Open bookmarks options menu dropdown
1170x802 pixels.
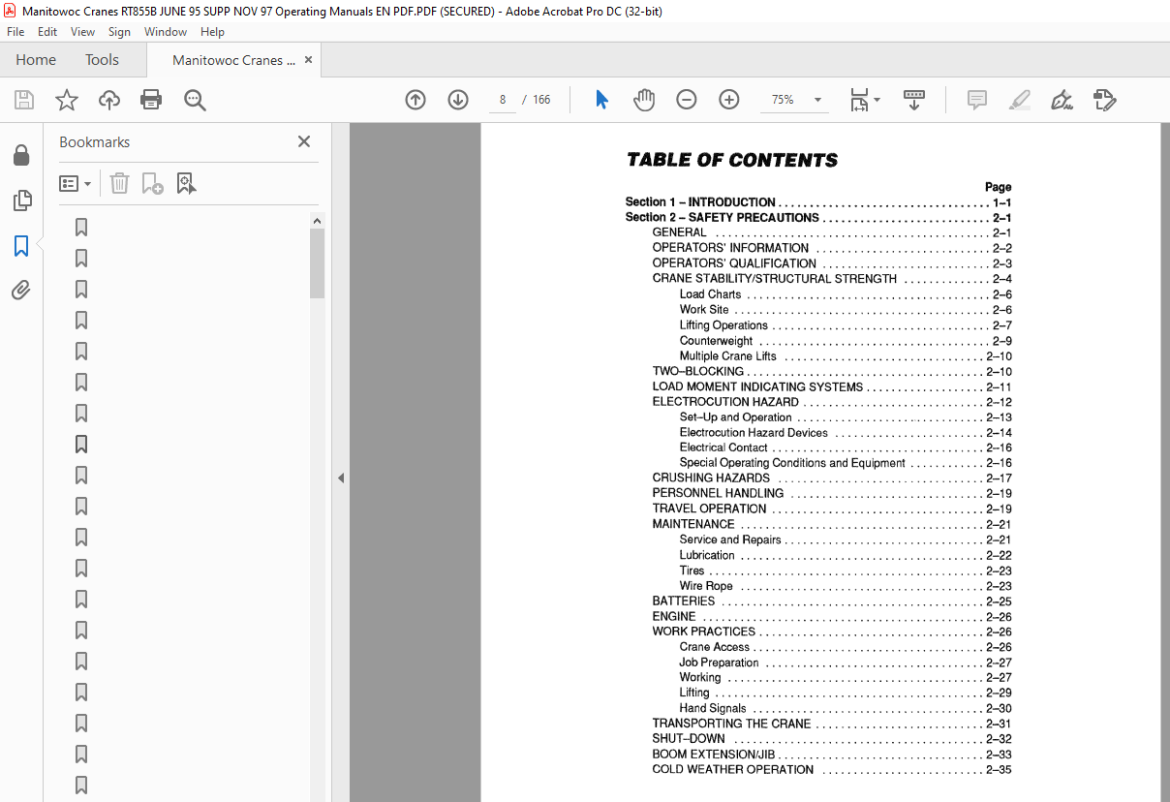click(x=75, y=184)
